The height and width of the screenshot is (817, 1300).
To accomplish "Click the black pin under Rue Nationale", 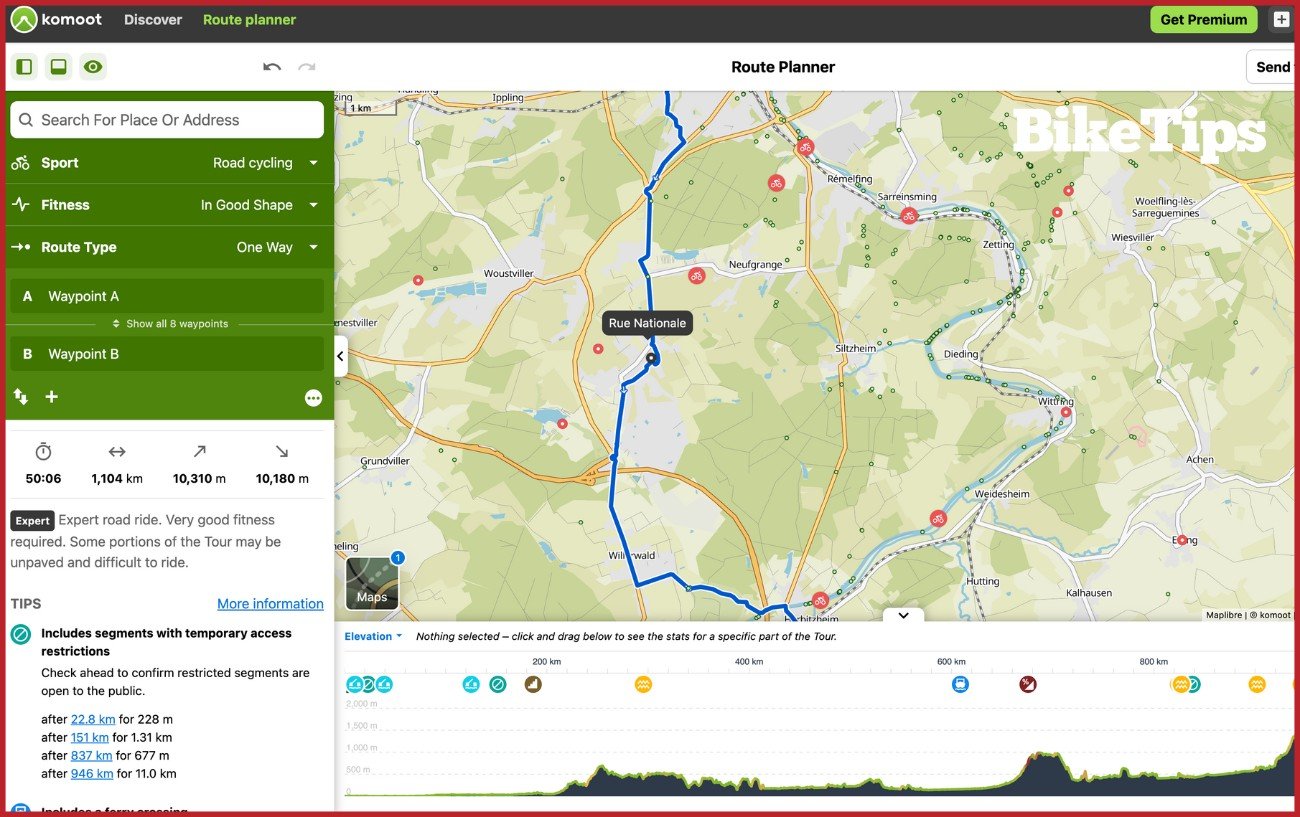I will click(651, 358).
